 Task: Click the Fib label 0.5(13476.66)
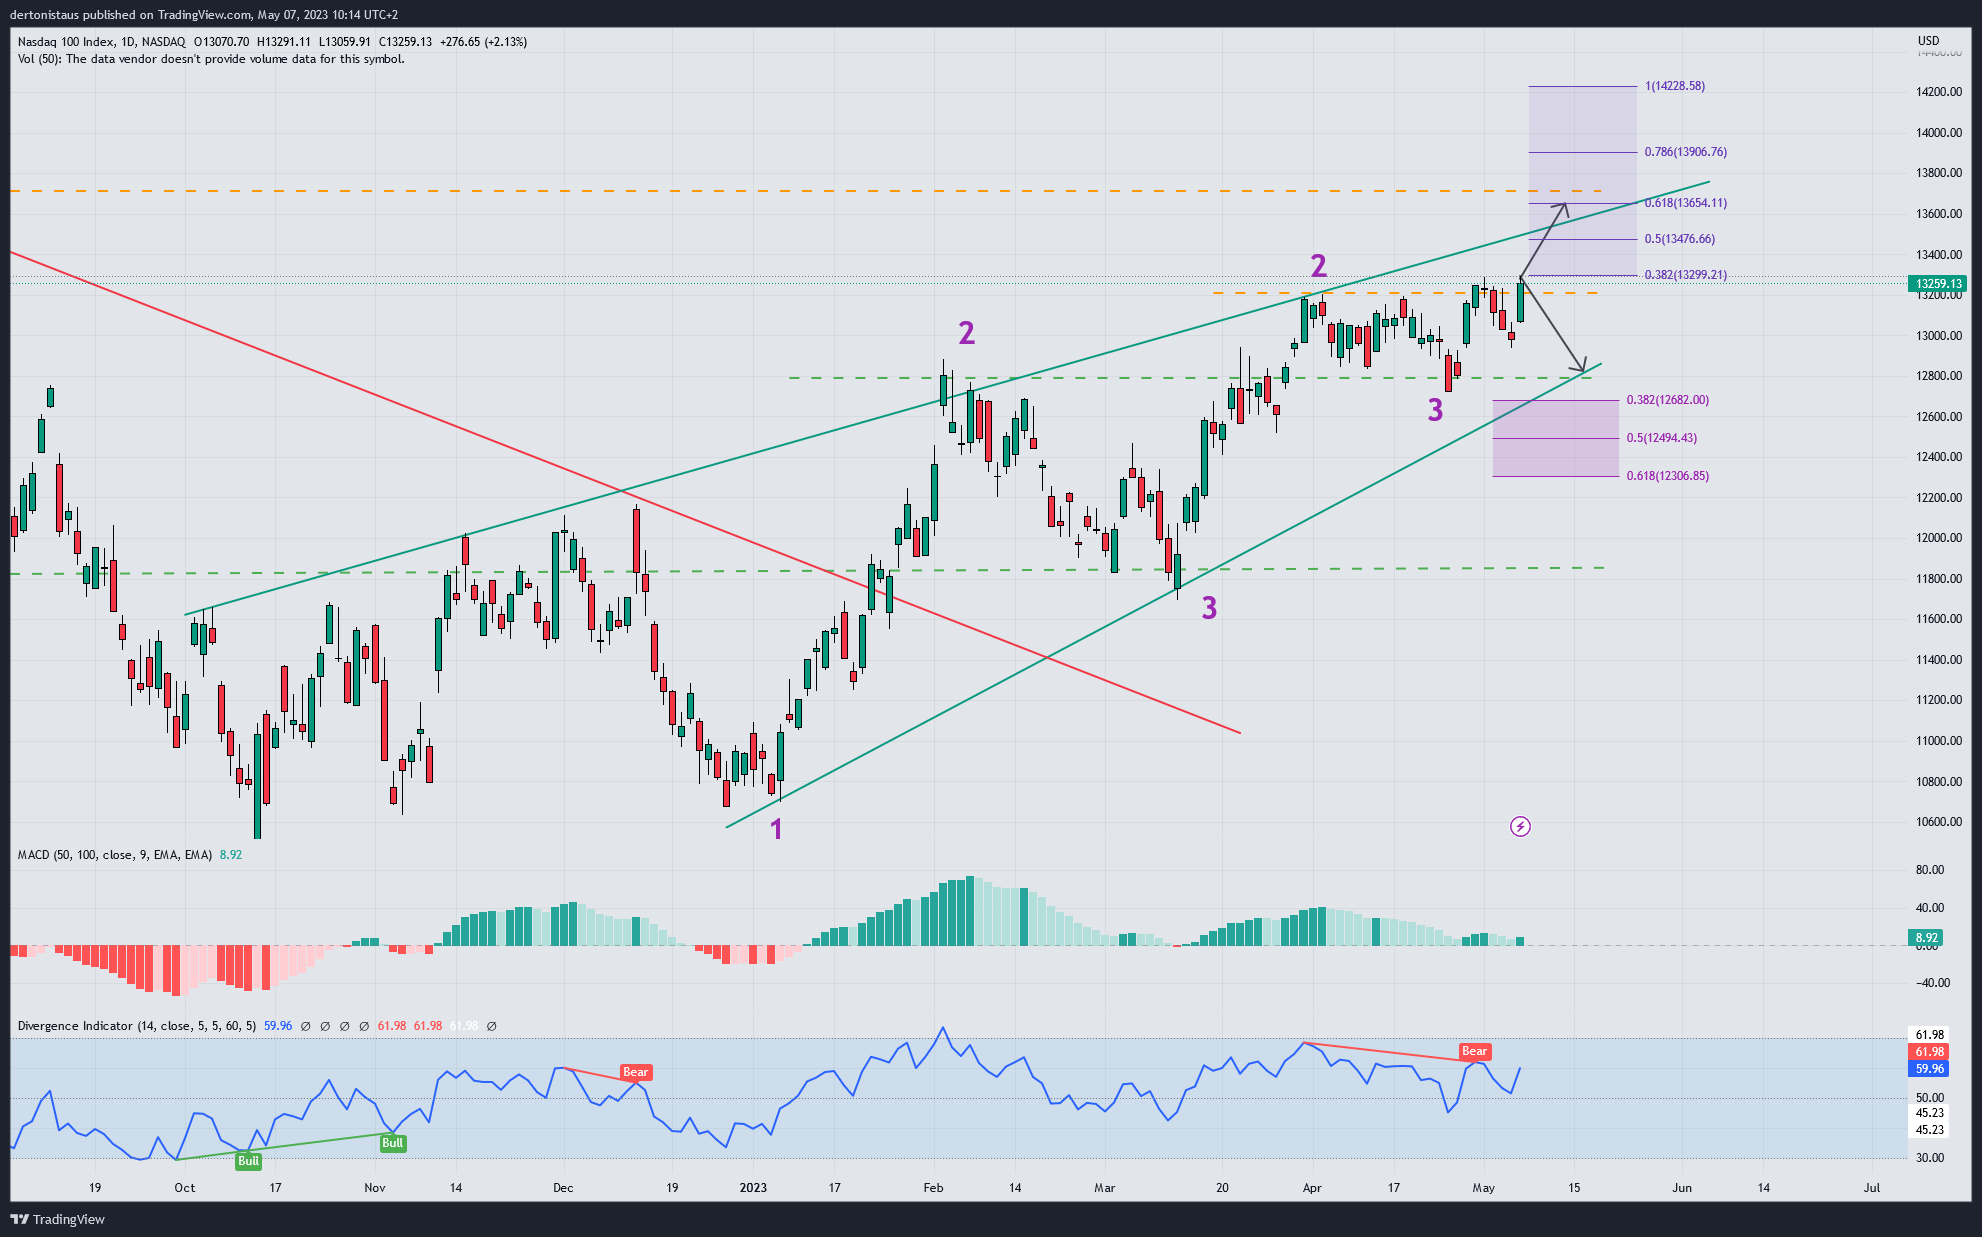coord(1680,239)
